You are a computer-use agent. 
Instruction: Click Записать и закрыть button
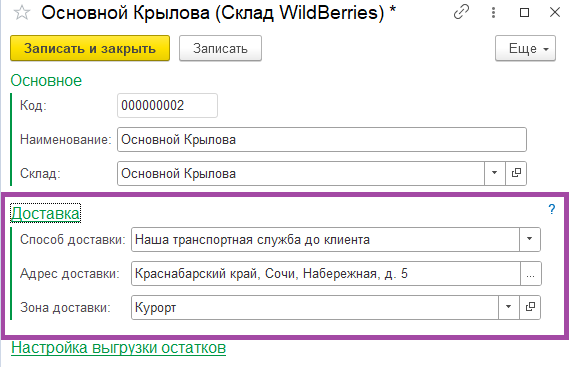pos(90,48)
